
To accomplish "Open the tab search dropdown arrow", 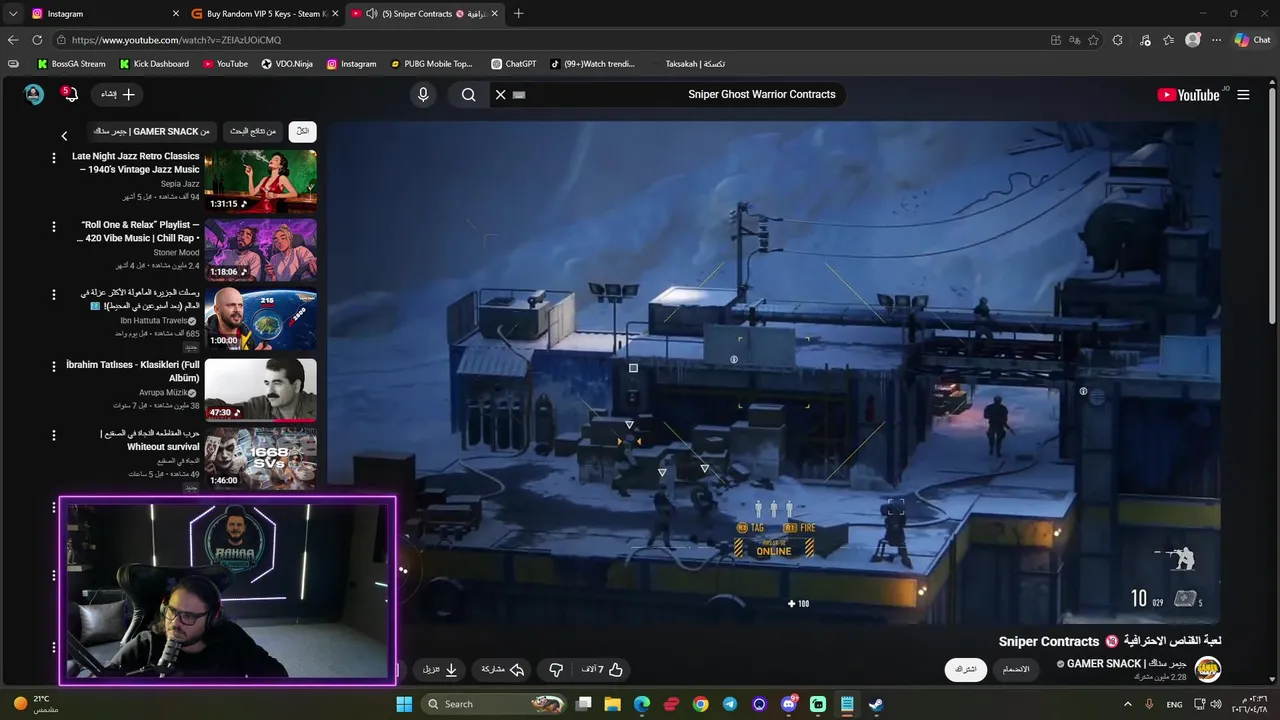I will point(13,14).
